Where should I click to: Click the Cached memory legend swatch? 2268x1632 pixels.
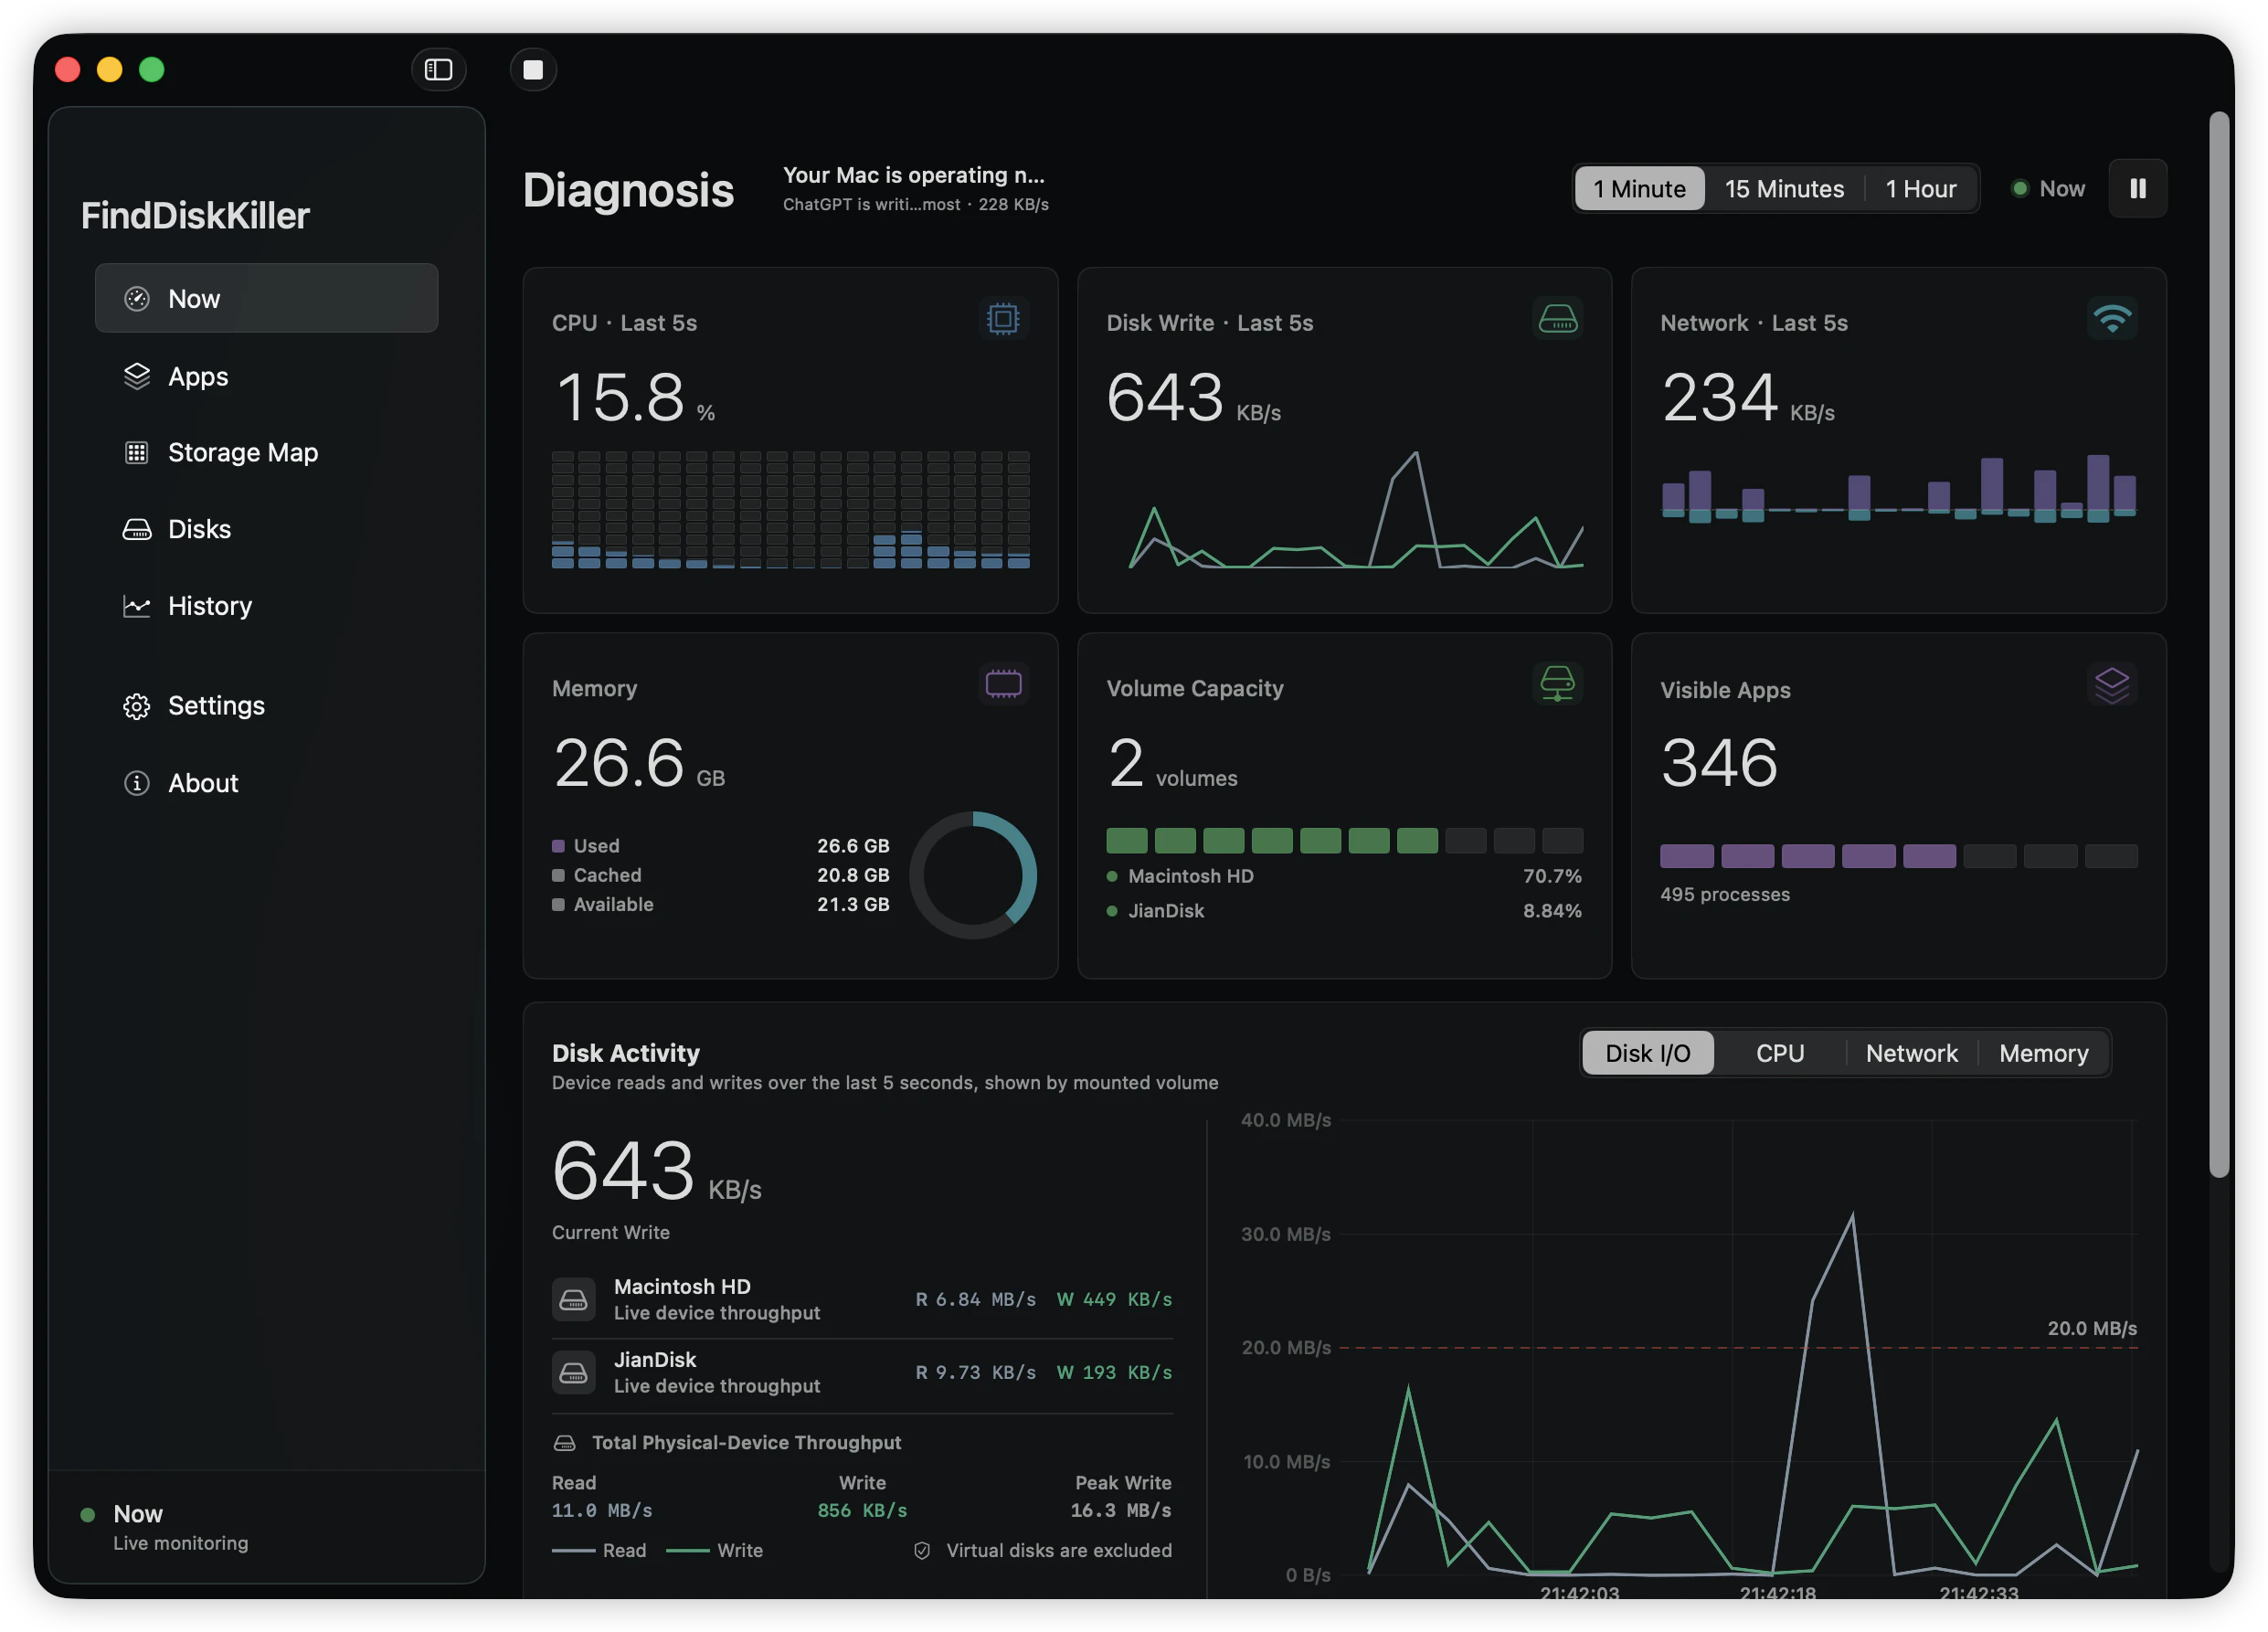[x=558, y=875]
